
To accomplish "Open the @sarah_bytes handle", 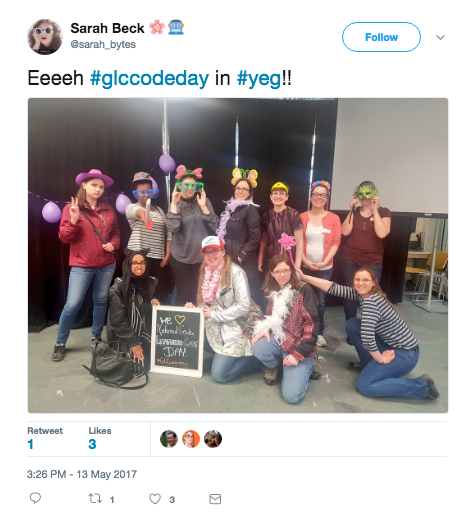I will pyautogui.click(x=103, y=44).
